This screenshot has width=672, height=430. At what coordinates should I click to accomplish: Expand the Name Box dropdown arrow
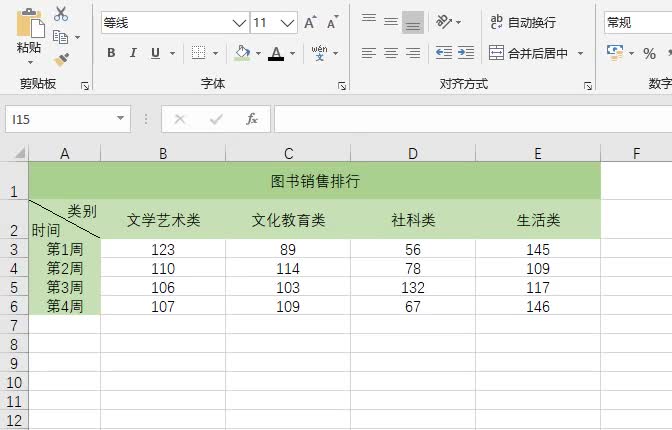pyautogui.click(x=121, y=119)
